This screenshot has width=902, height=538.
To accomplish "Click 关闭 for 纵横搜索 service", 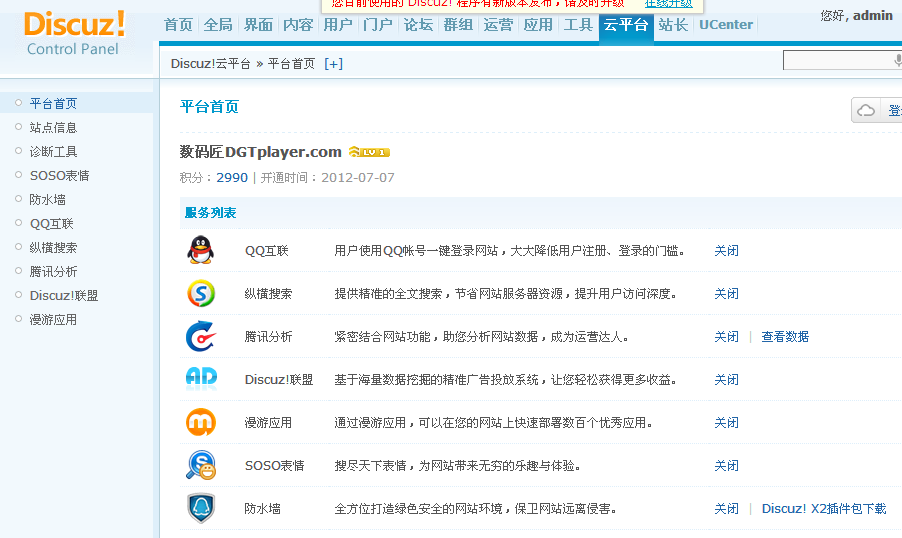I will coord(726,293).
